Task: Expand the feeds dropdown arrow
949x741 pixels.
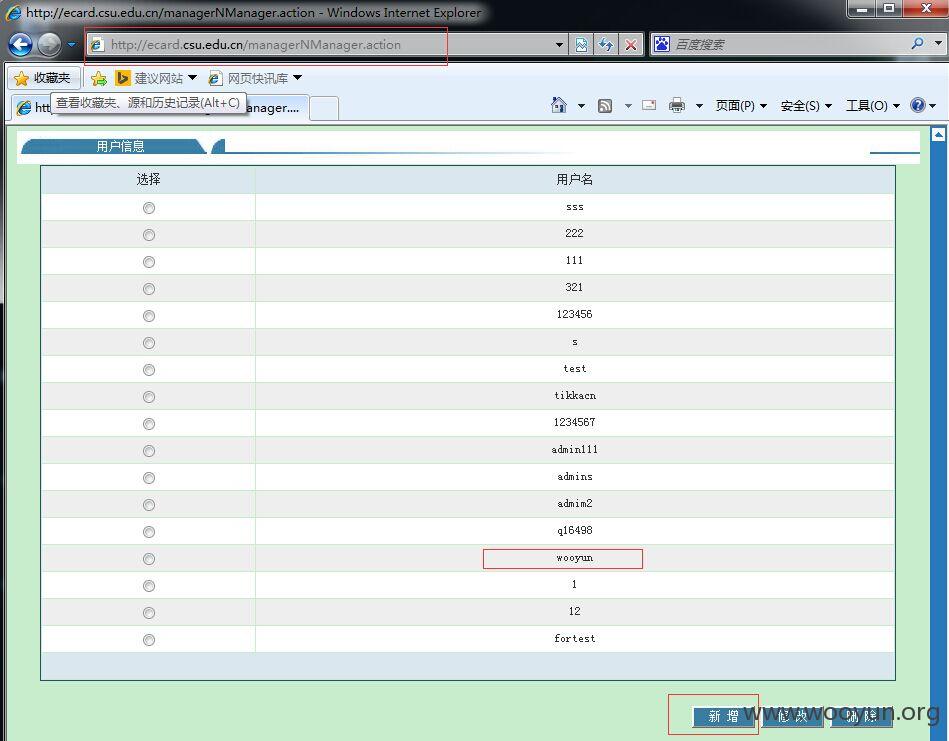Action: 628,106
